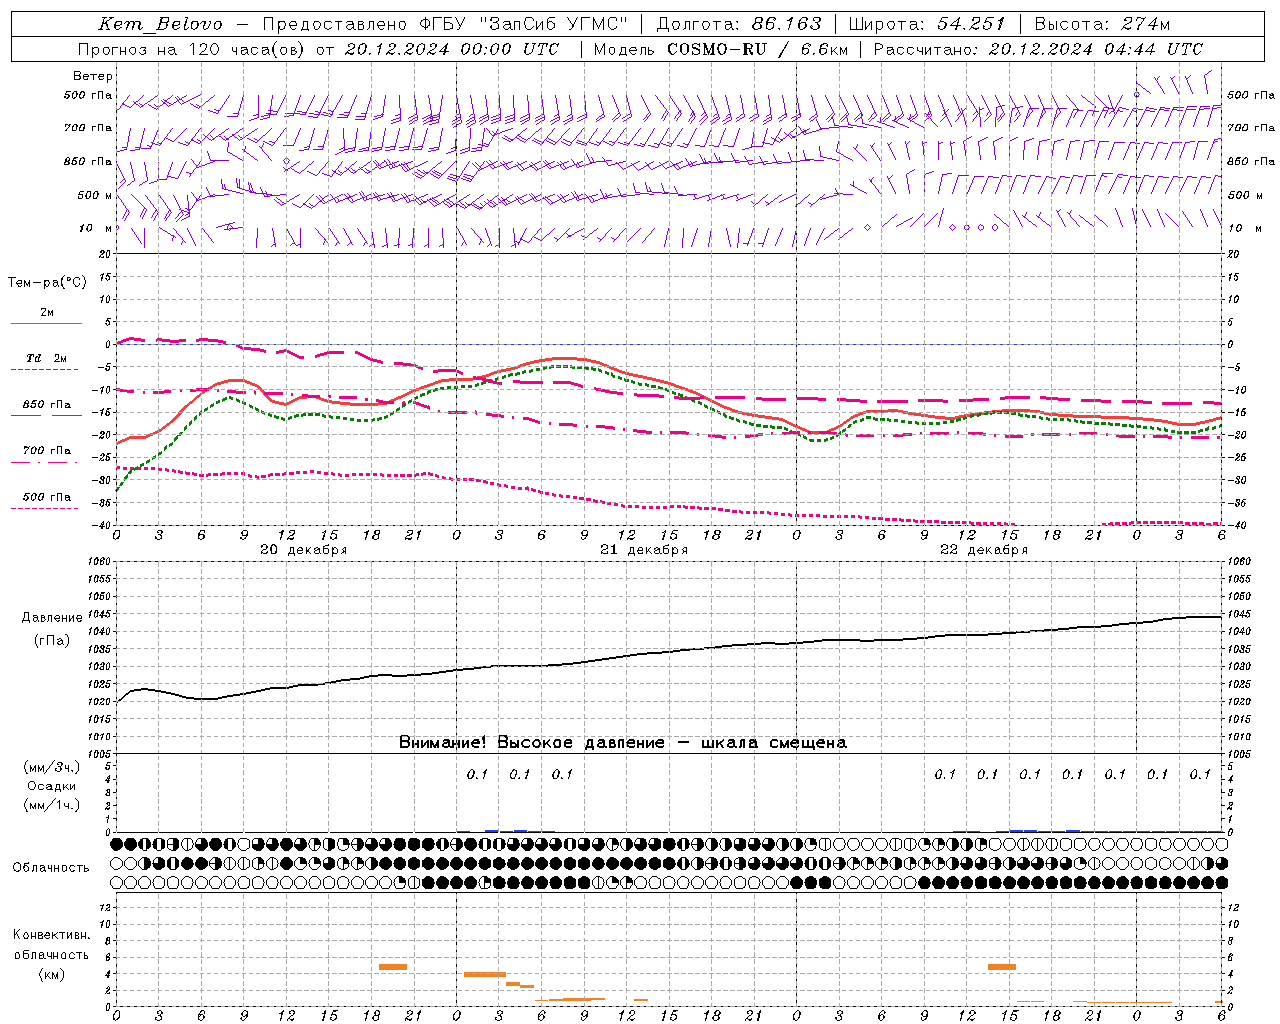Viewport: 1280px width, 1024px height.
Task: Click the model label COSMO-RU / 6.6км
Action: tap(757, 49)
